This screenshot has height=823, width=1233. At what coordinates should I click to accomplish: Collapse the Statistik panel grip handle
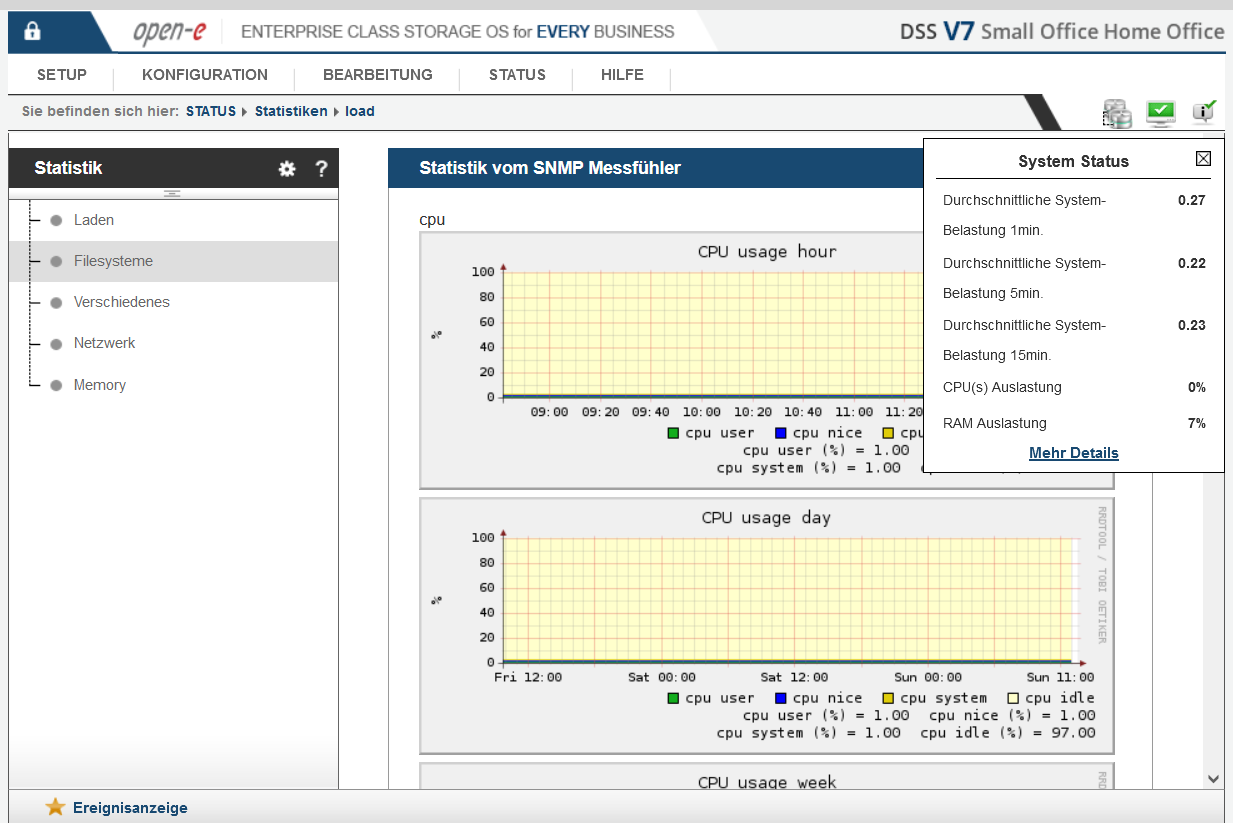[172, 193]
